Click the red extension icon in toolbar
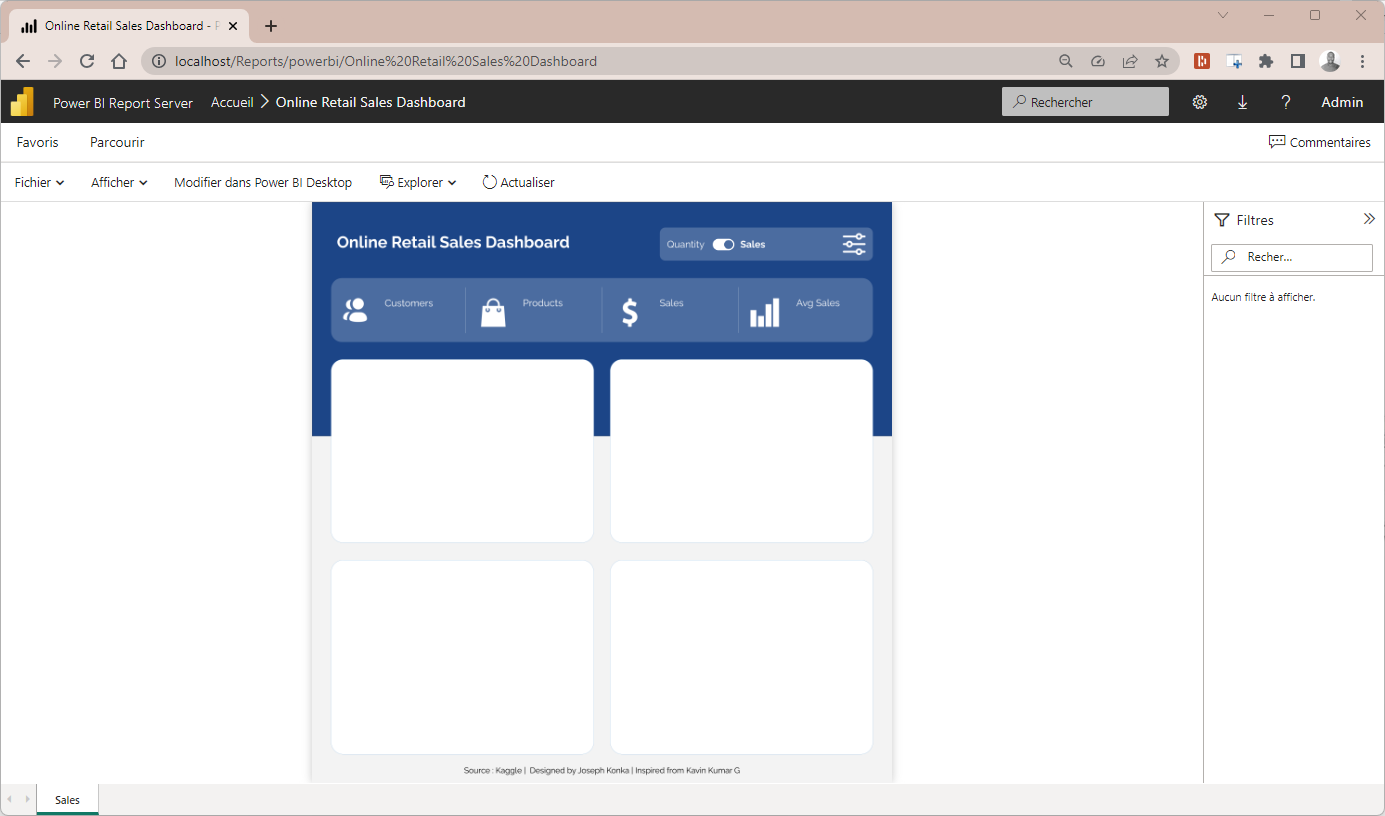This screenshot has height=816, width=1385. (x=1202, y=61)
